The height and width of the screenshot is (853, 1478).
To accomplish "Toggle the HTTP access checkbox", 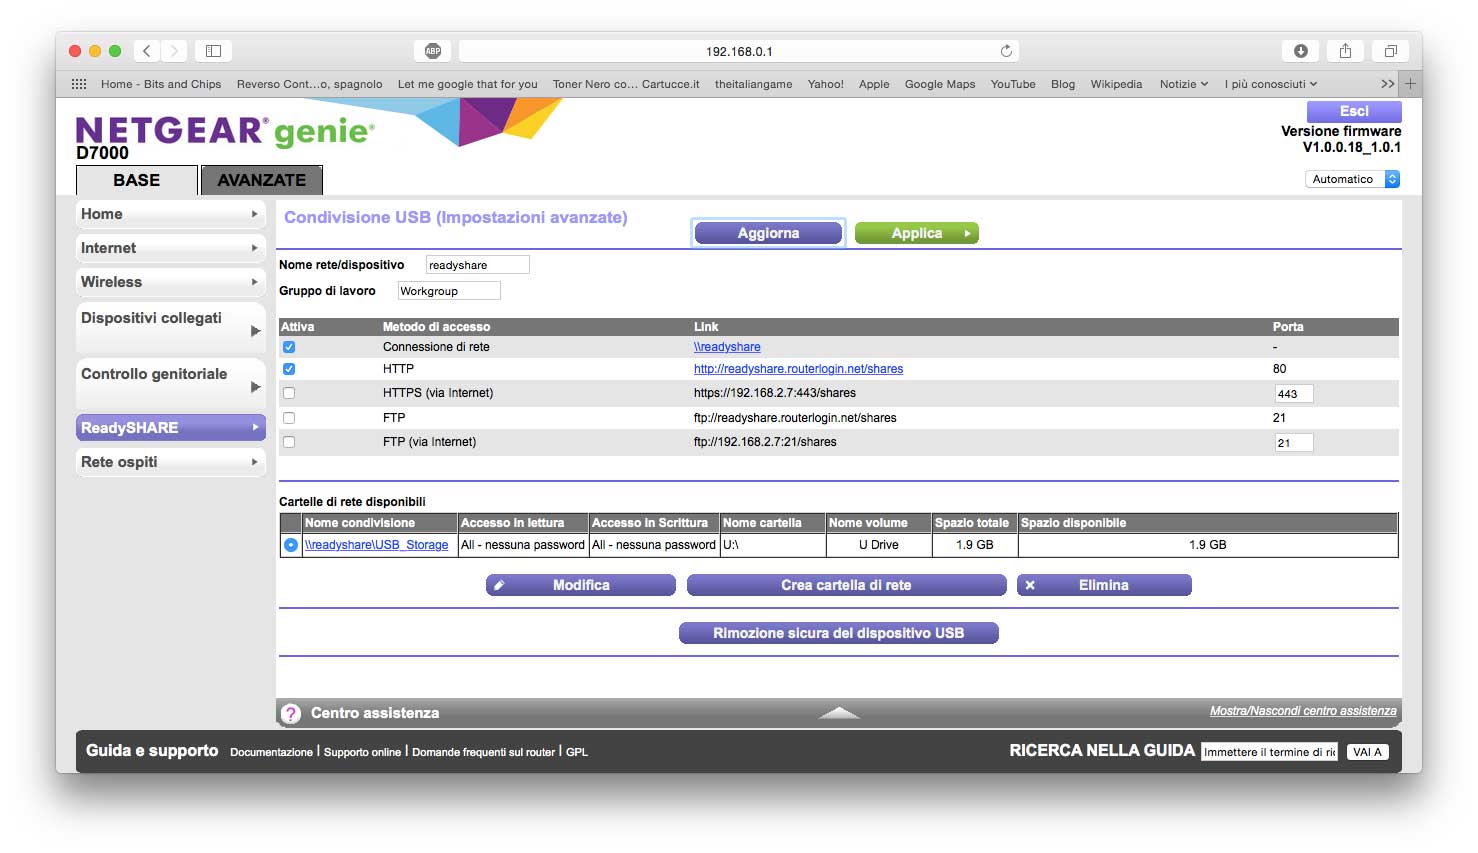I will [x=289, y=369].
